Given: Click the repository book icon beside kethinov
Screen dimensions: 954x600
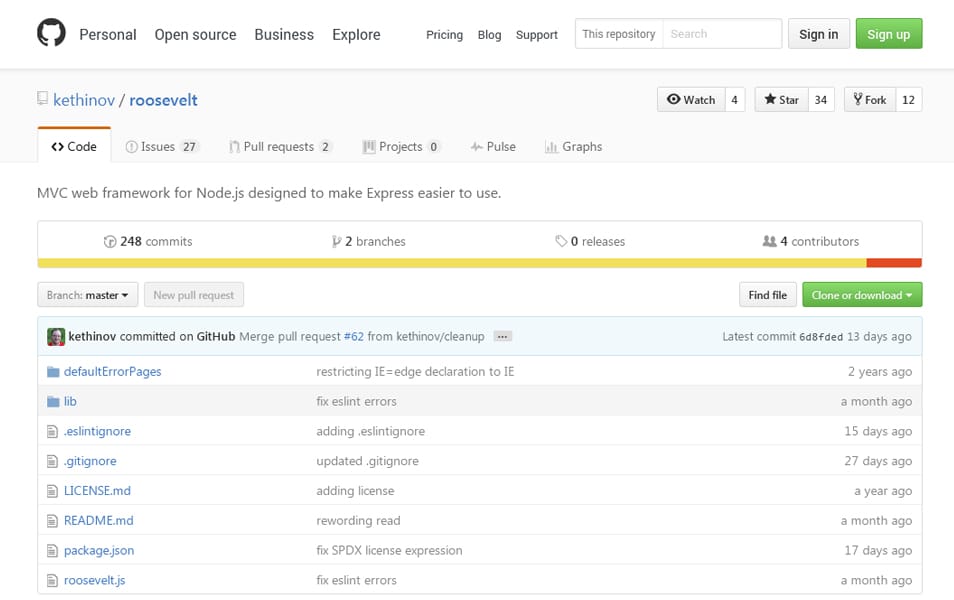Looking at the screenshot, I should click(43, 99).
